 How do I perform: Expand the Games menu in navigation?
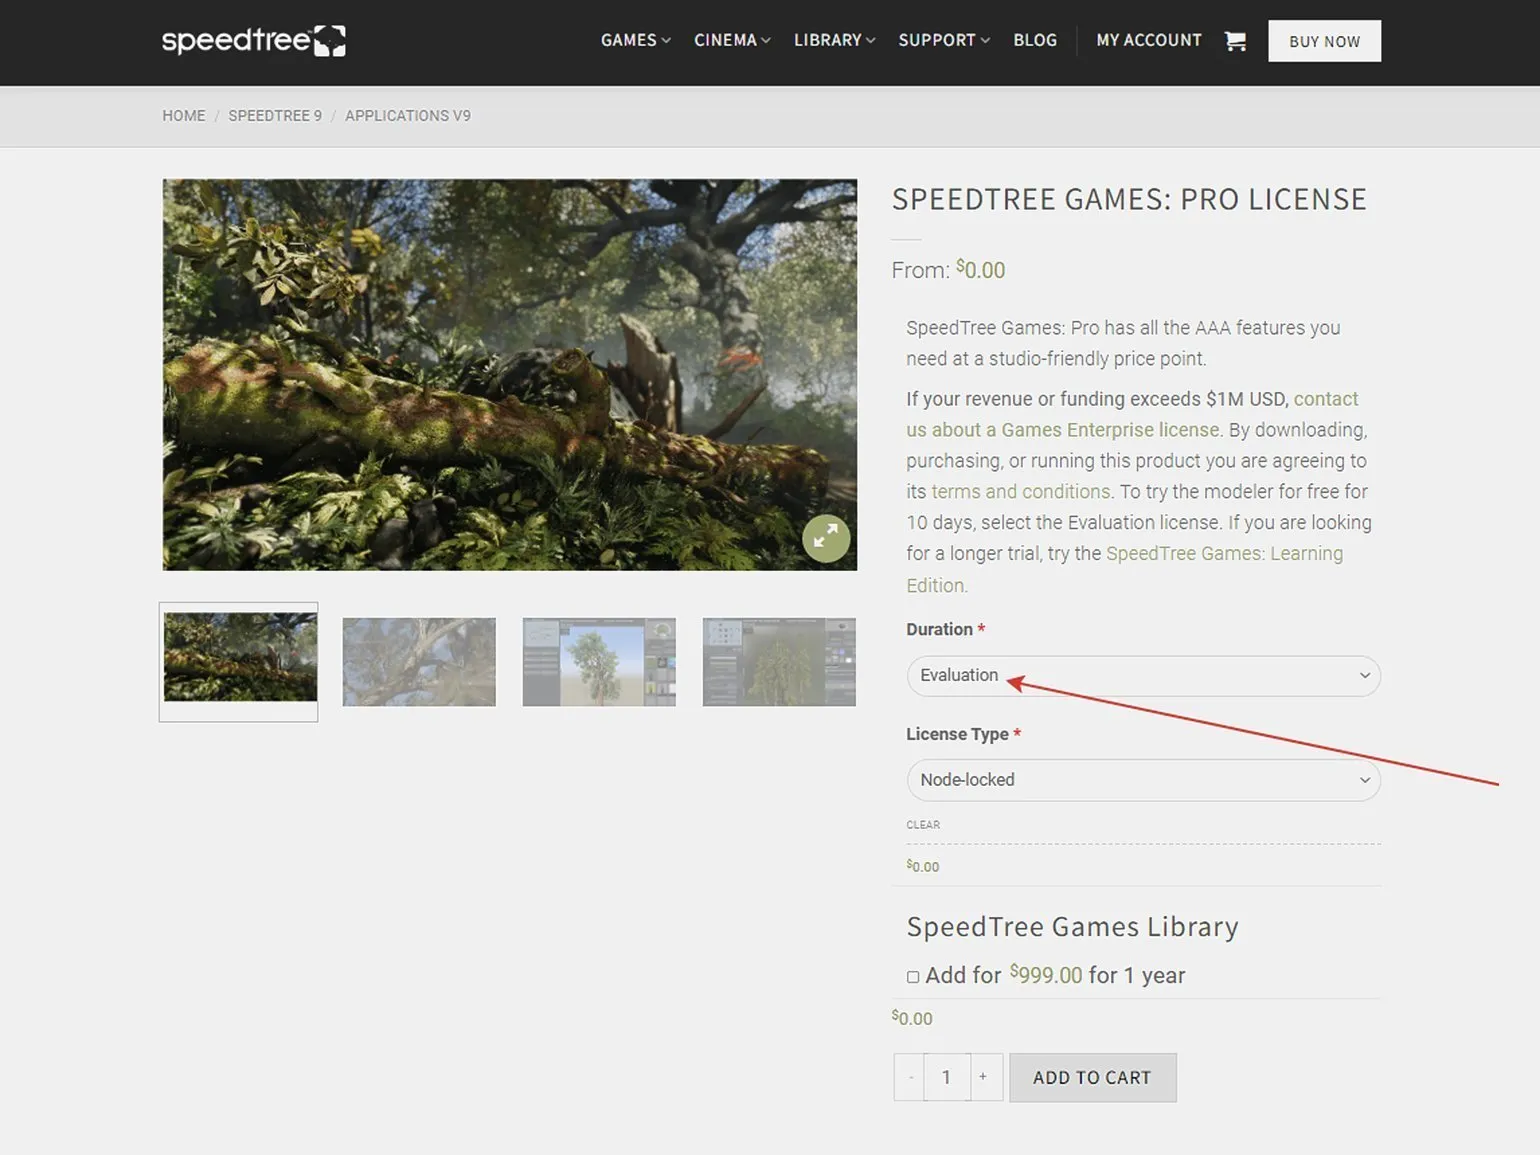[x=635, y=41]
